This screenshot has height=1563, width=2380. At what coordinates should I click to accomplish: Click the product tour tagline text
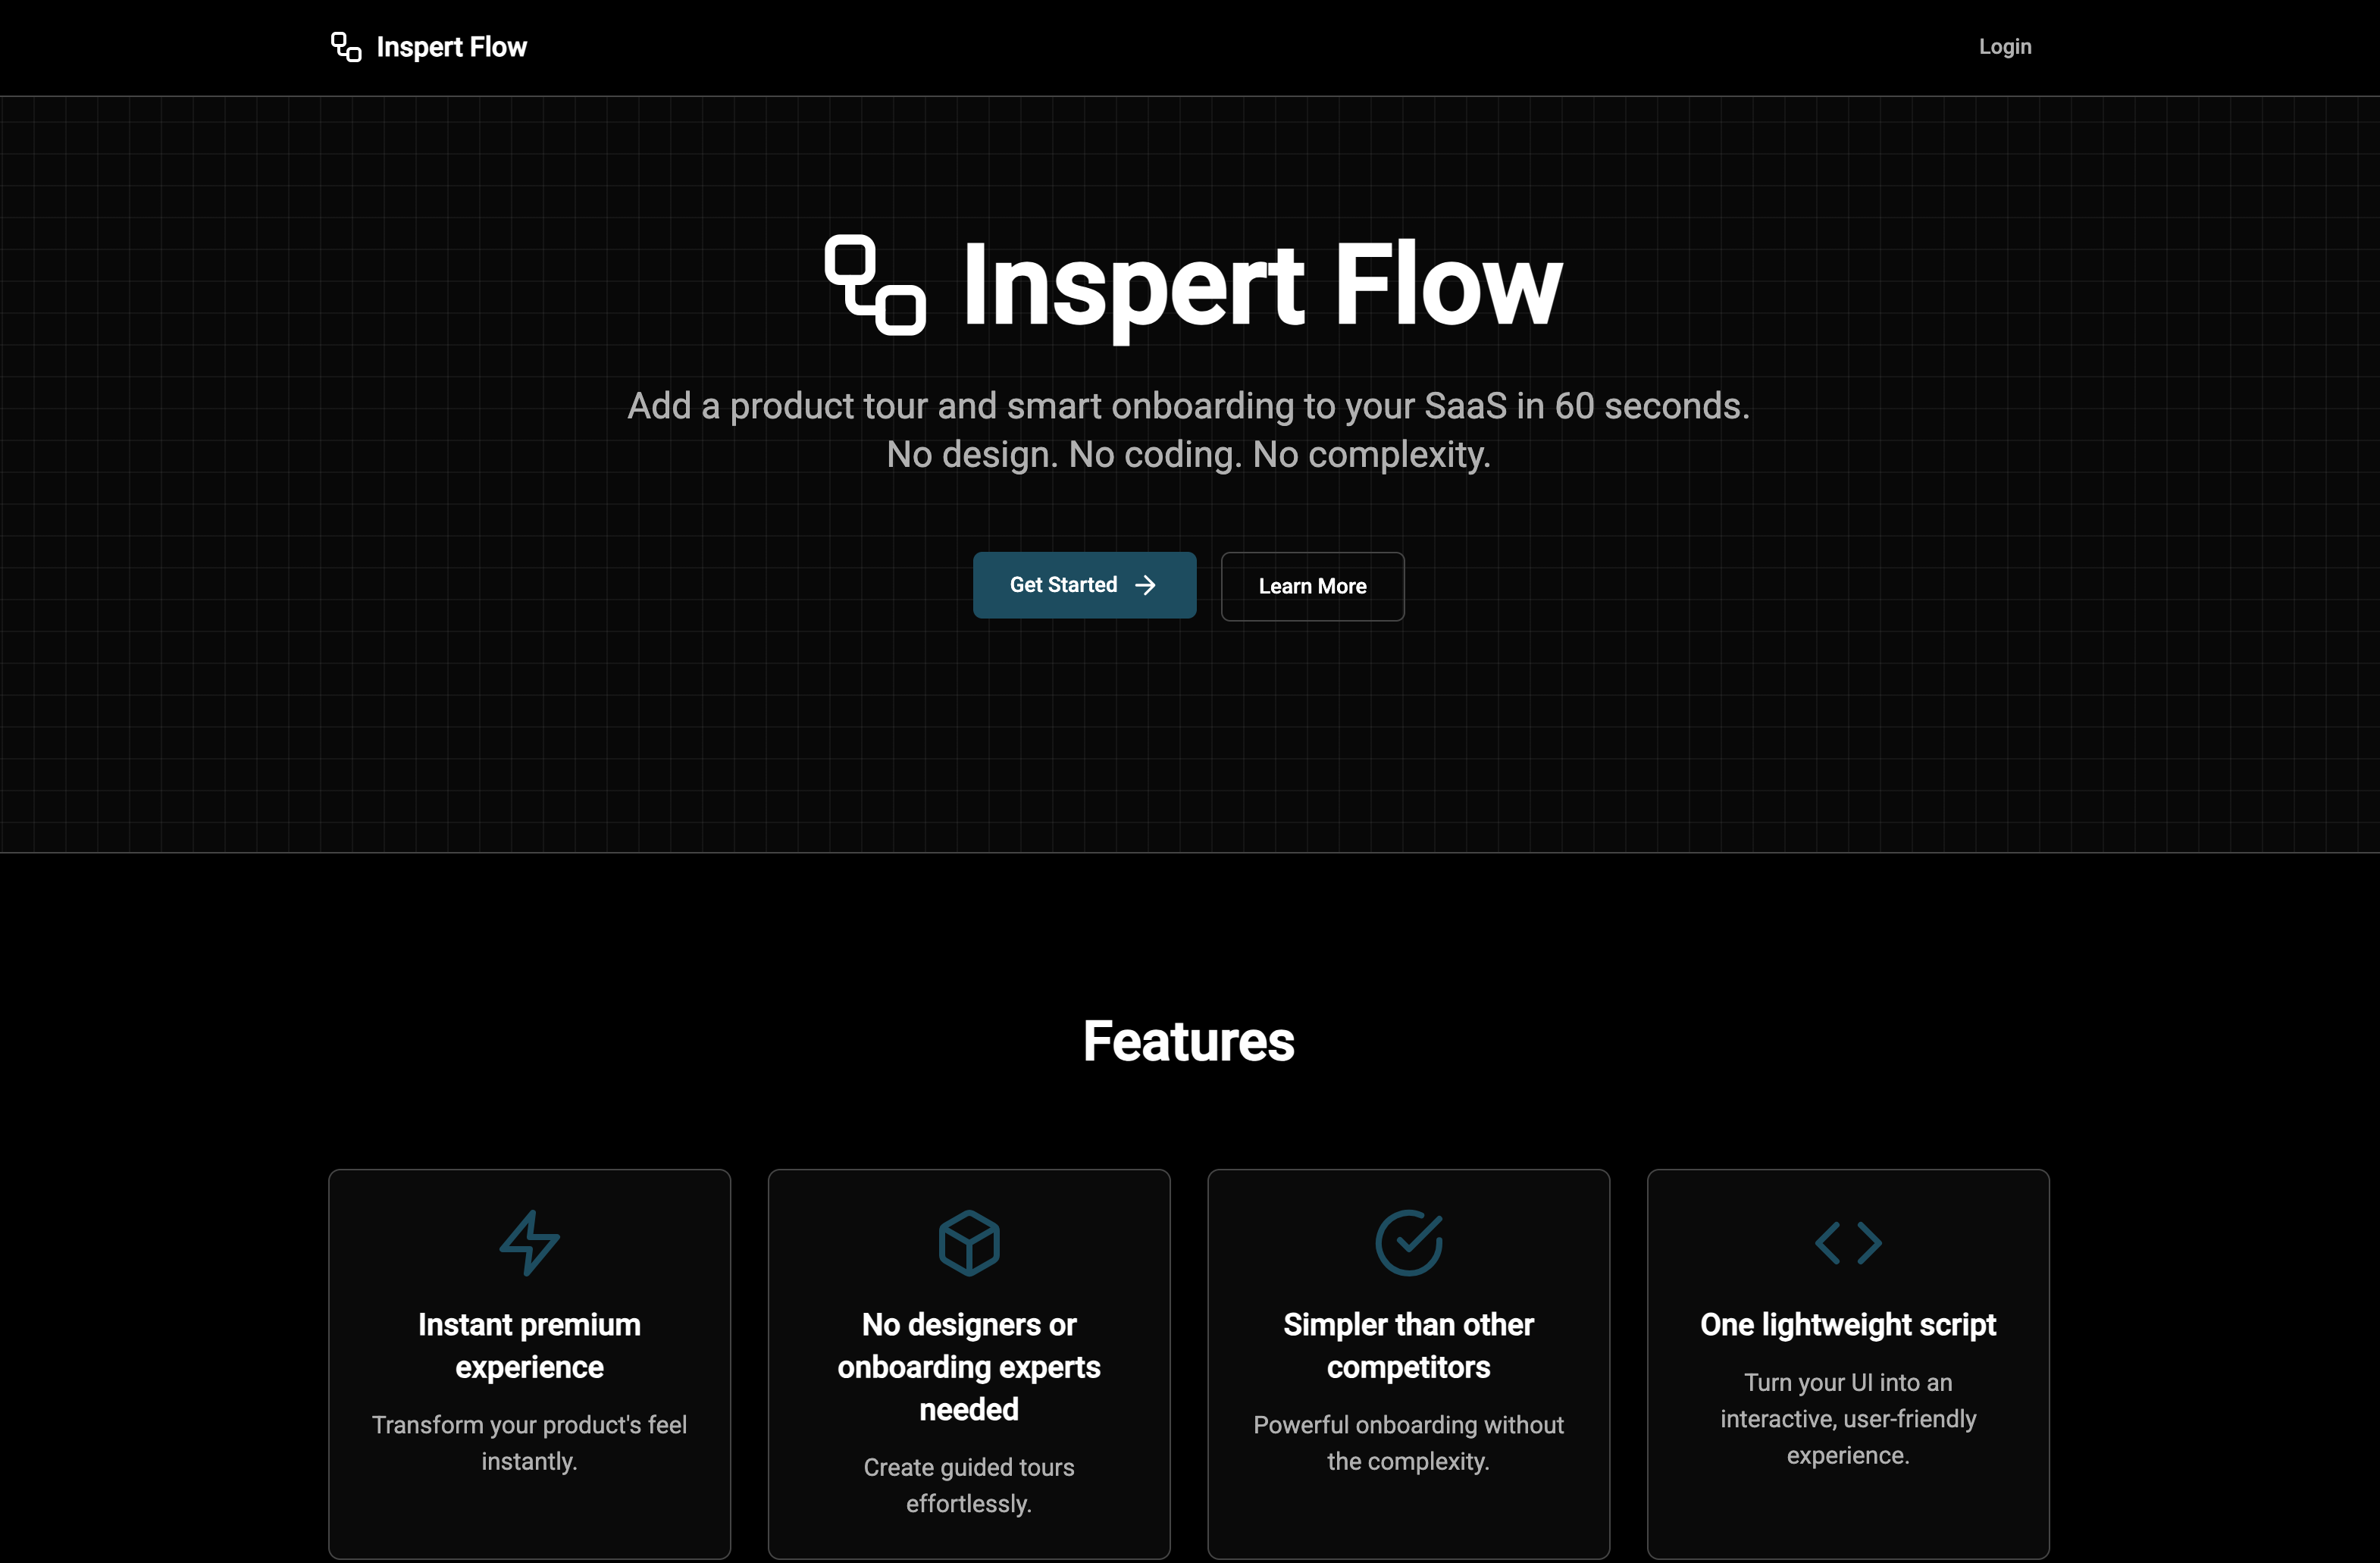click(x=1188, y=406)
